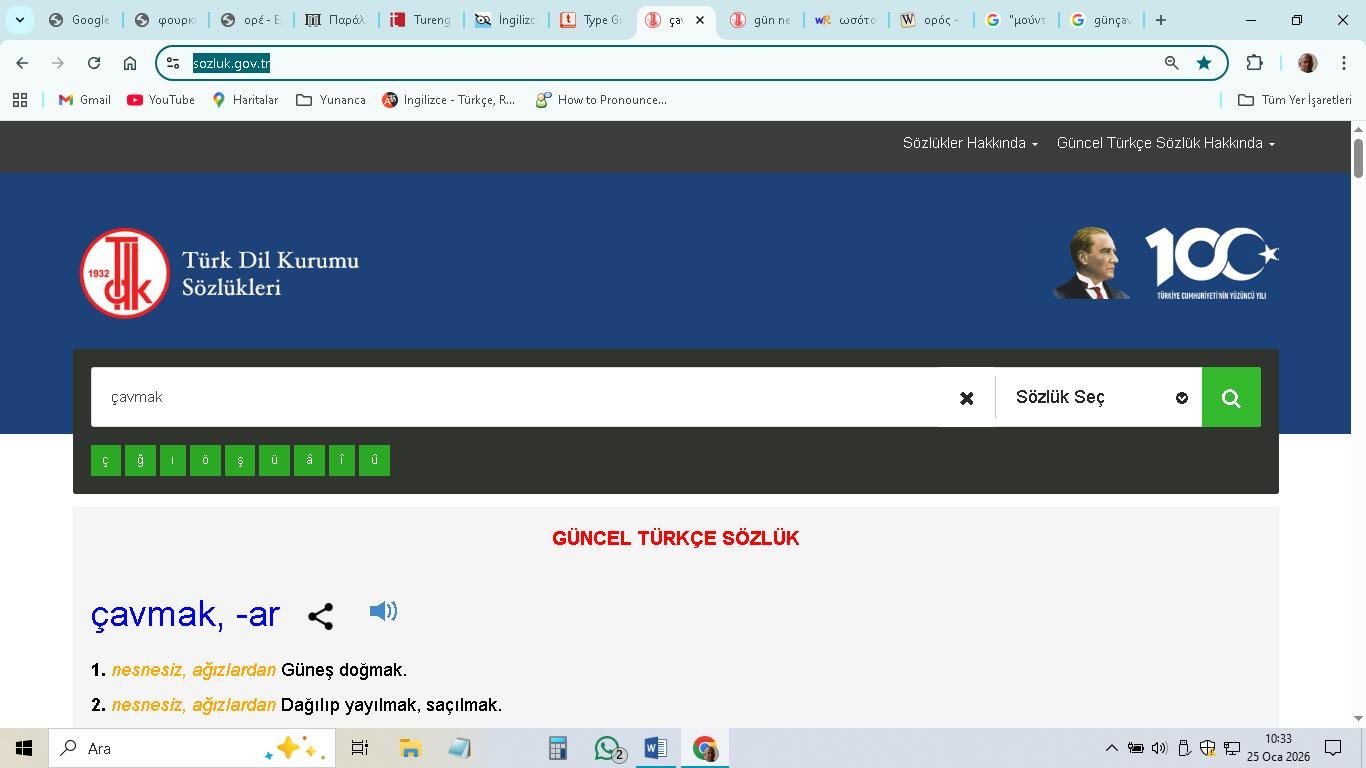1366x768 pixels.
Task: Expand the Sözlükler Hakkında menu
Action: point(969,143)
